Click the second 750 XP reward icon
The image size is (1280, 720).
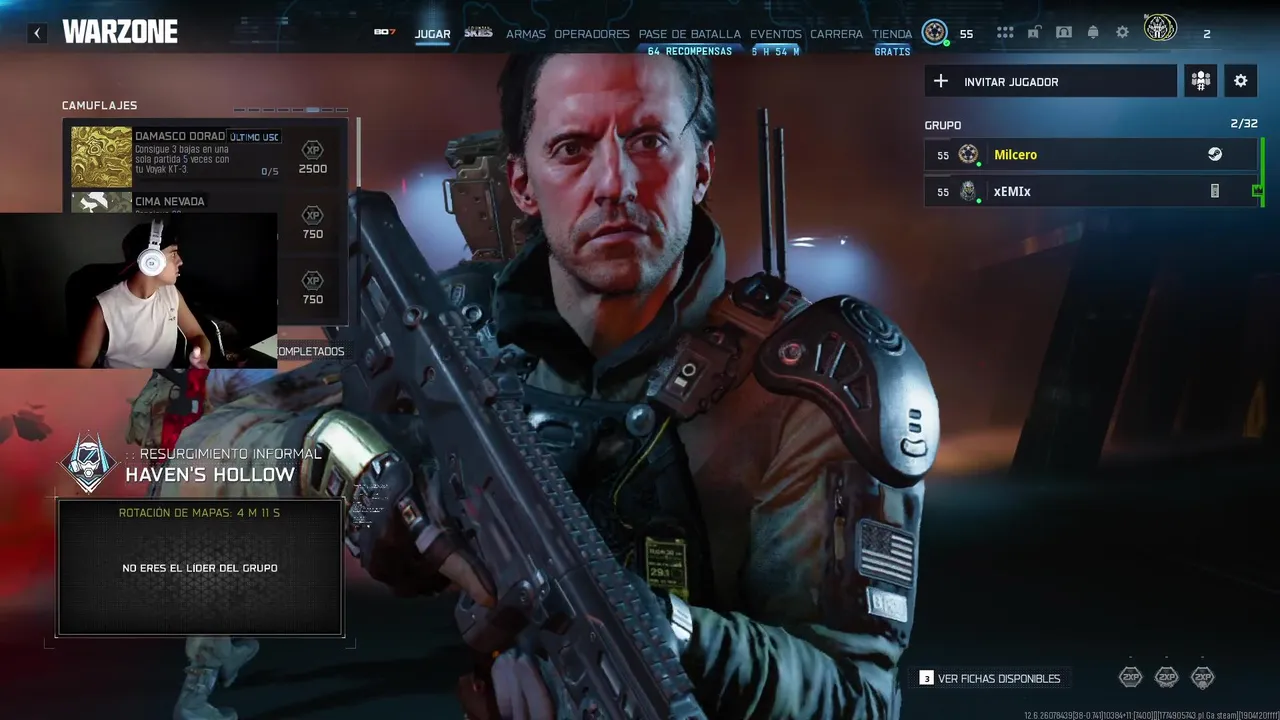point(312,280)
